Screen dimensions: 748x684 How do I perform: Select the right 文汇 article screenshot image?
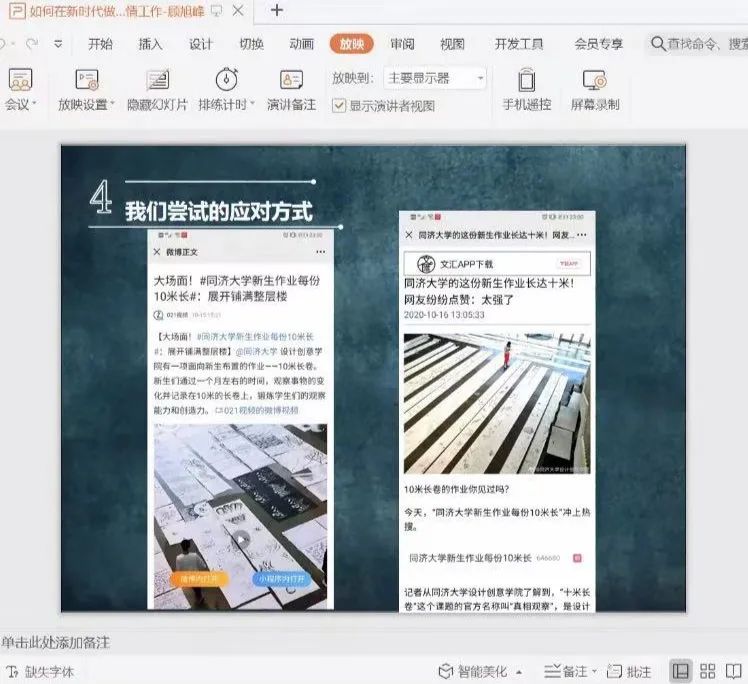(497, 411)
